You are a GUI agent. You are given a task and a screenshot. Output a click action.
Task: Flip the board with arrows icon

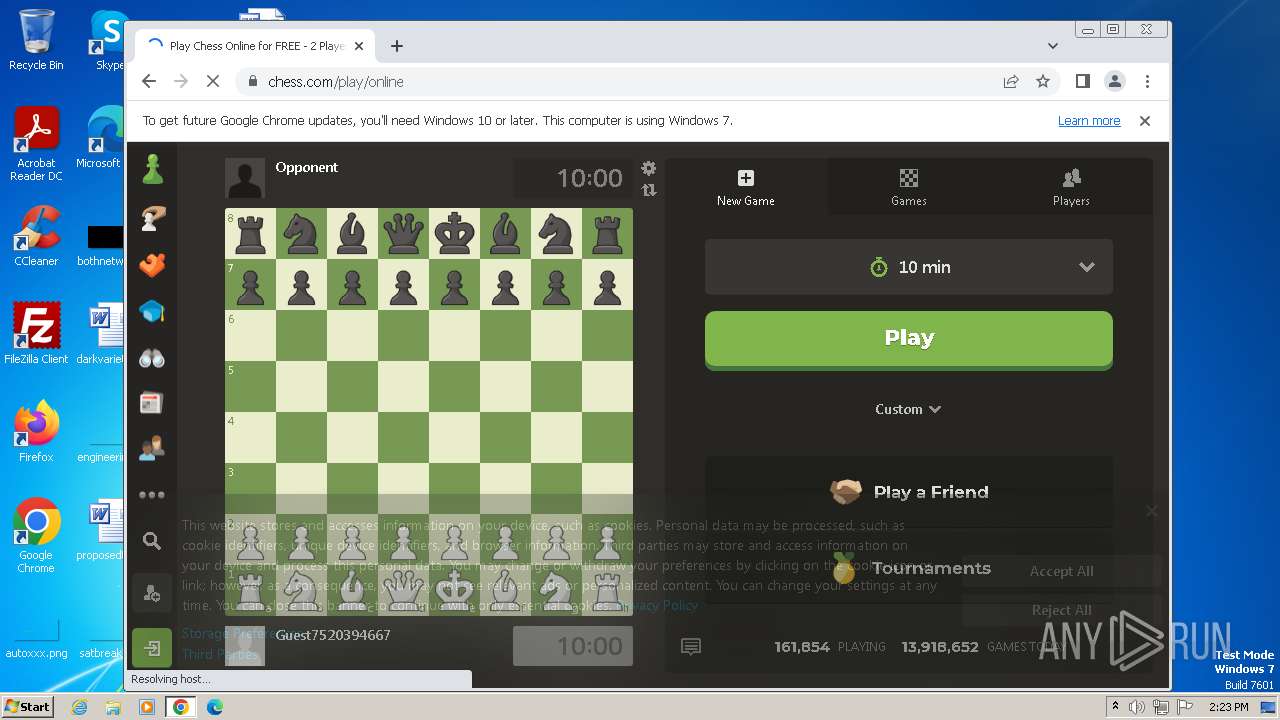coord(649,190)
